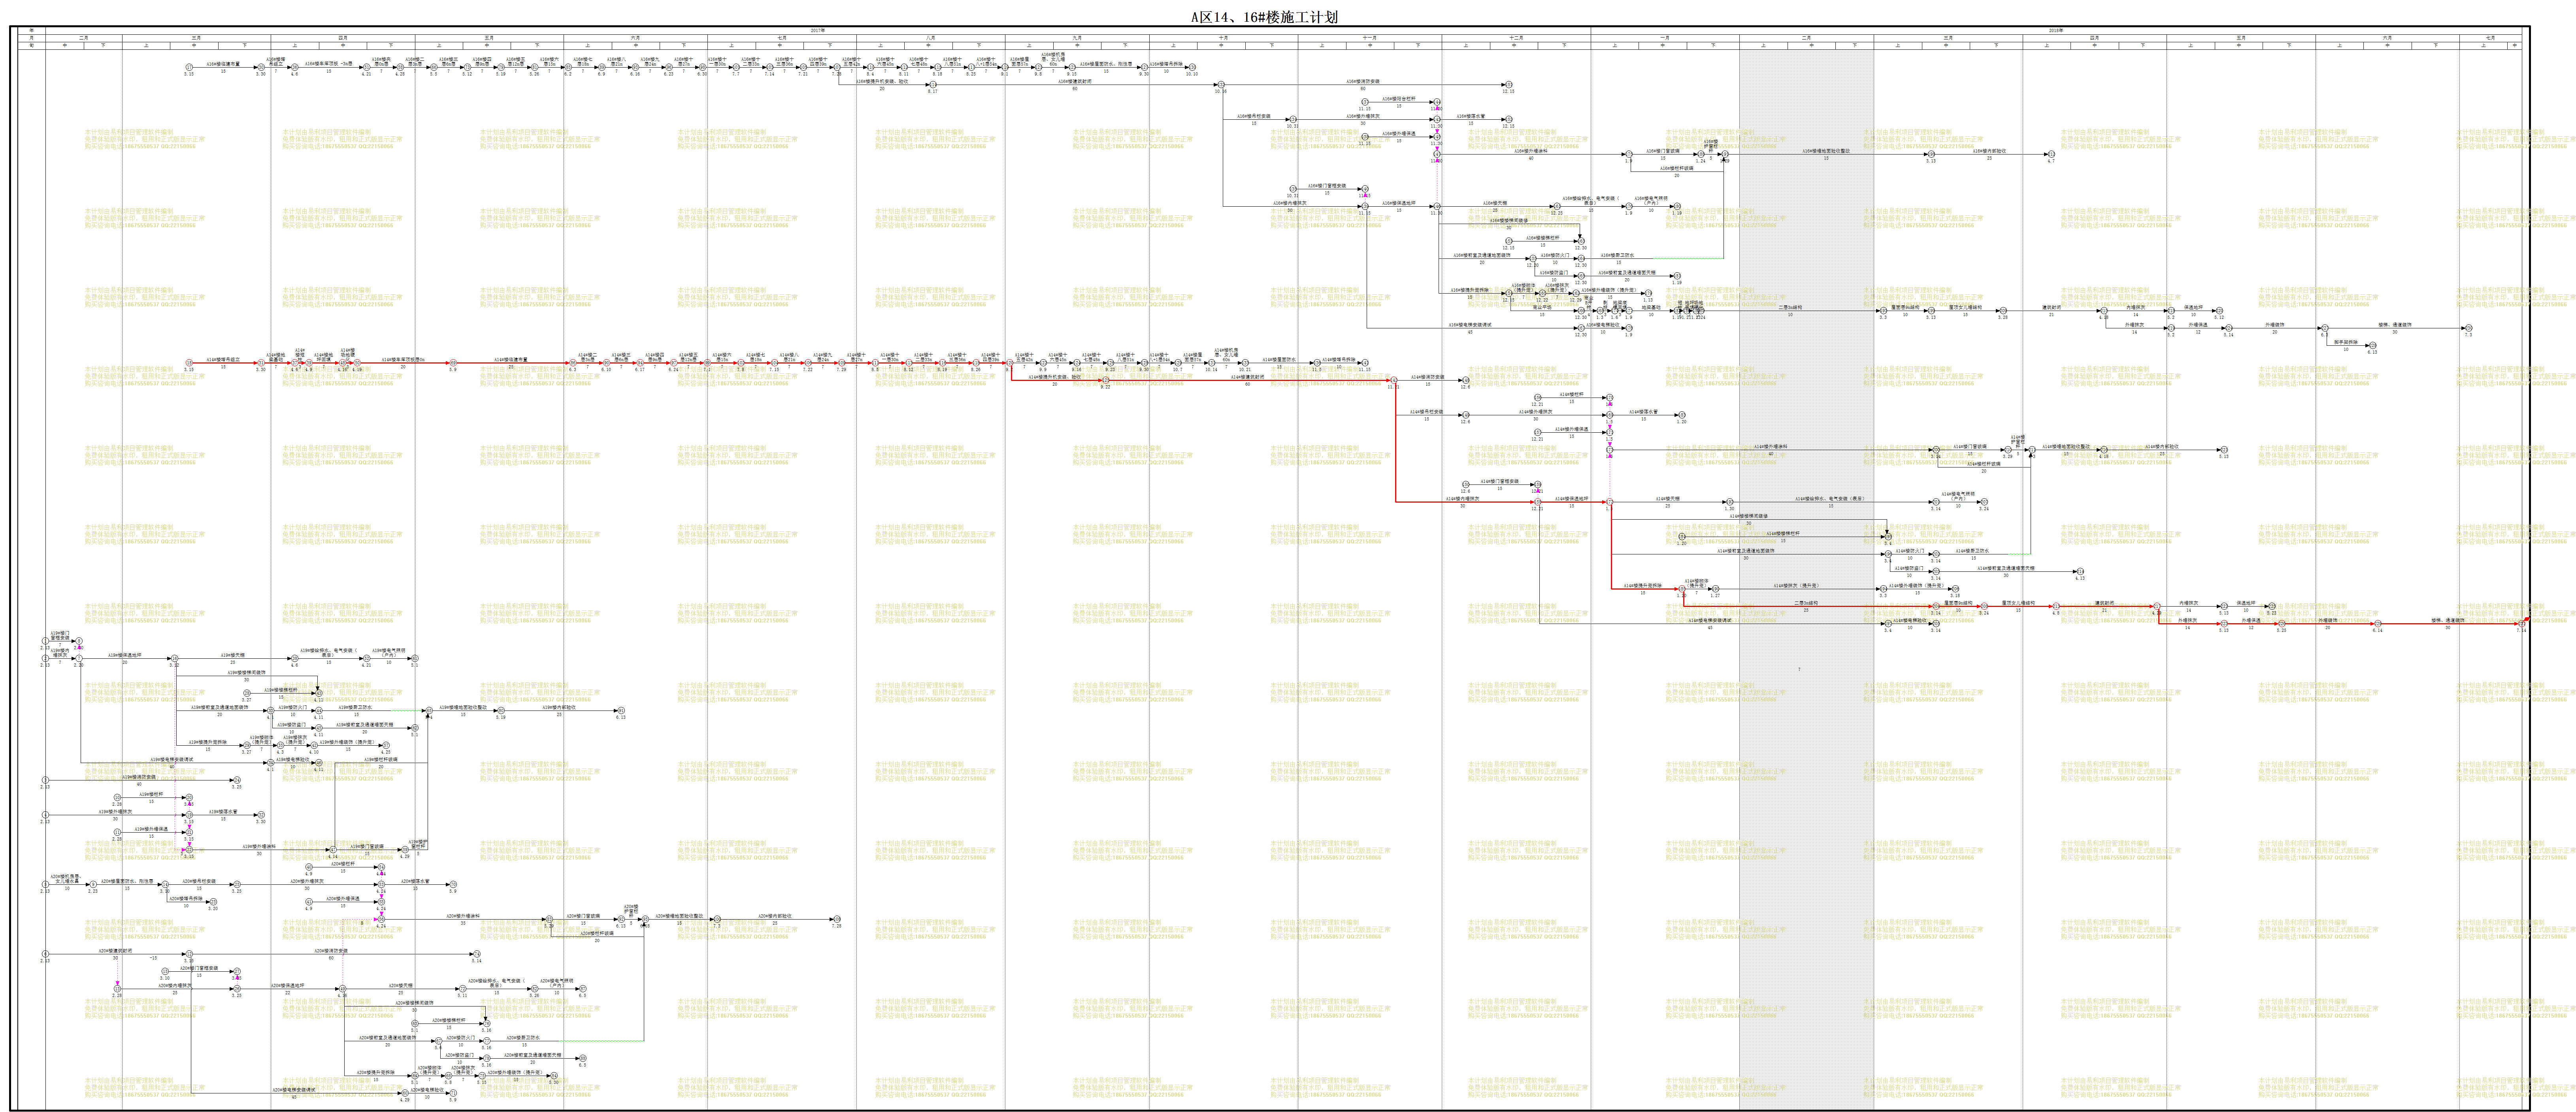Image resolution: width=2576 pixels, height=1112 pixels.
Task: Click activity label A19#楼墙地面验收整改
Action: click(463, 707)
